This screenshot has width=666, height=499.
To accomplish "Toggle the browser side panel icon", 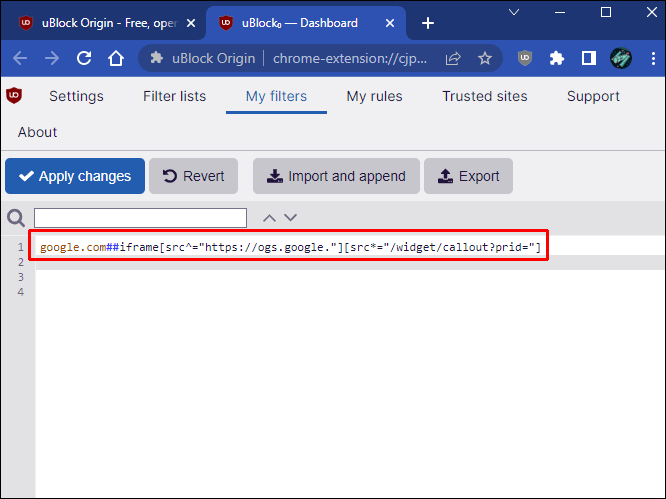I will click(589, 58).
